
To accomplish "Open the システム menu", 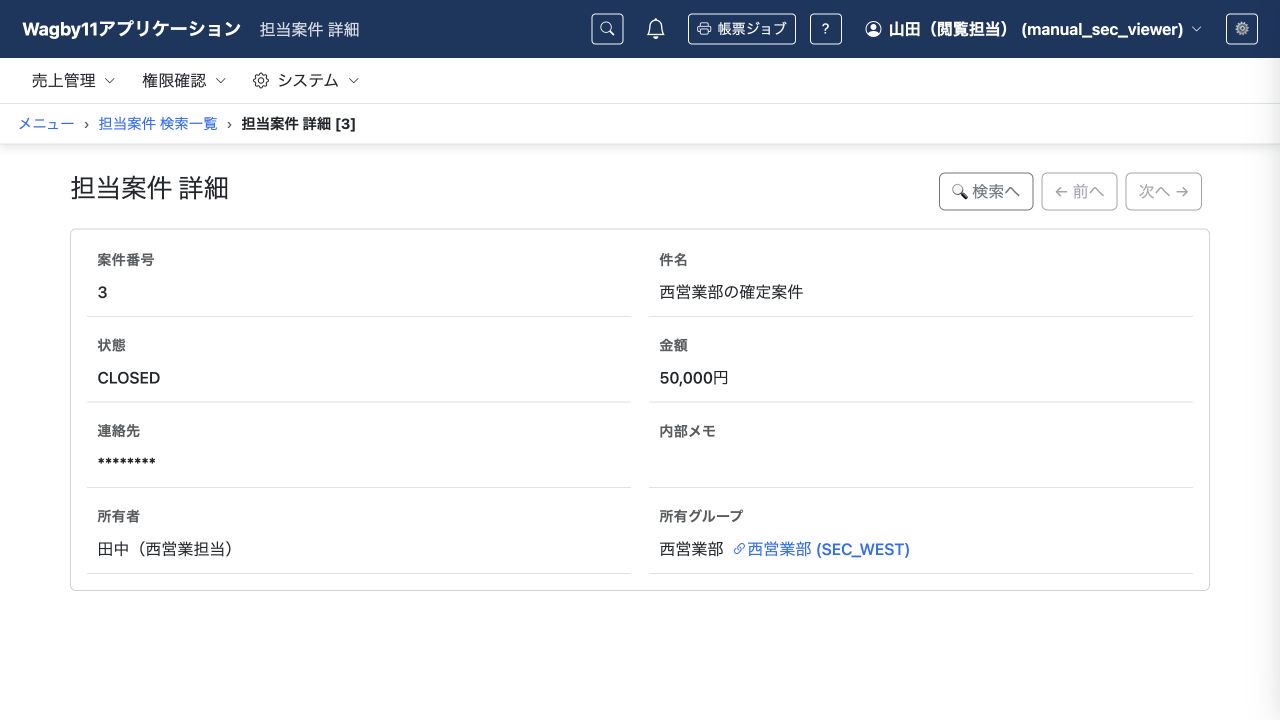I will [306, 80].
